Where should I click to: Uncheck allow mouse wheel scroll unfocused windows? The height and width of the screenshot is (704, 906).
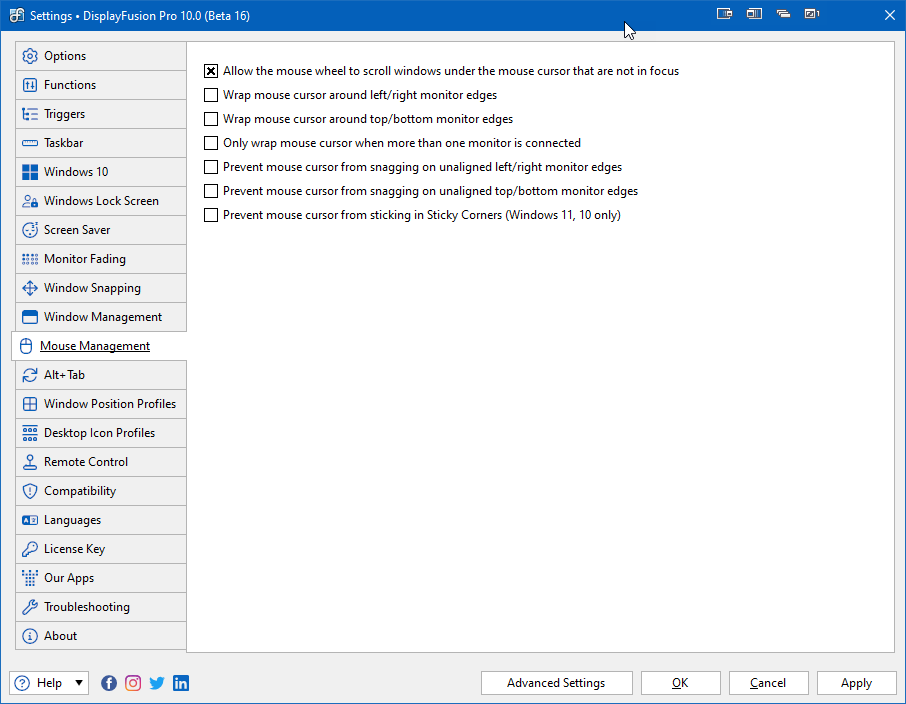(211, 71)
